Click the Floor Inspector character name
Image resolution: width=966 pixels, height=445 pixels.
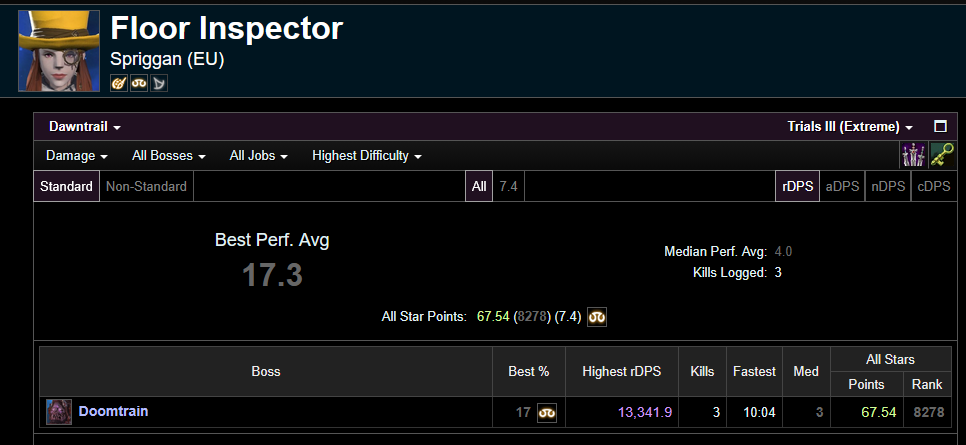226,28
